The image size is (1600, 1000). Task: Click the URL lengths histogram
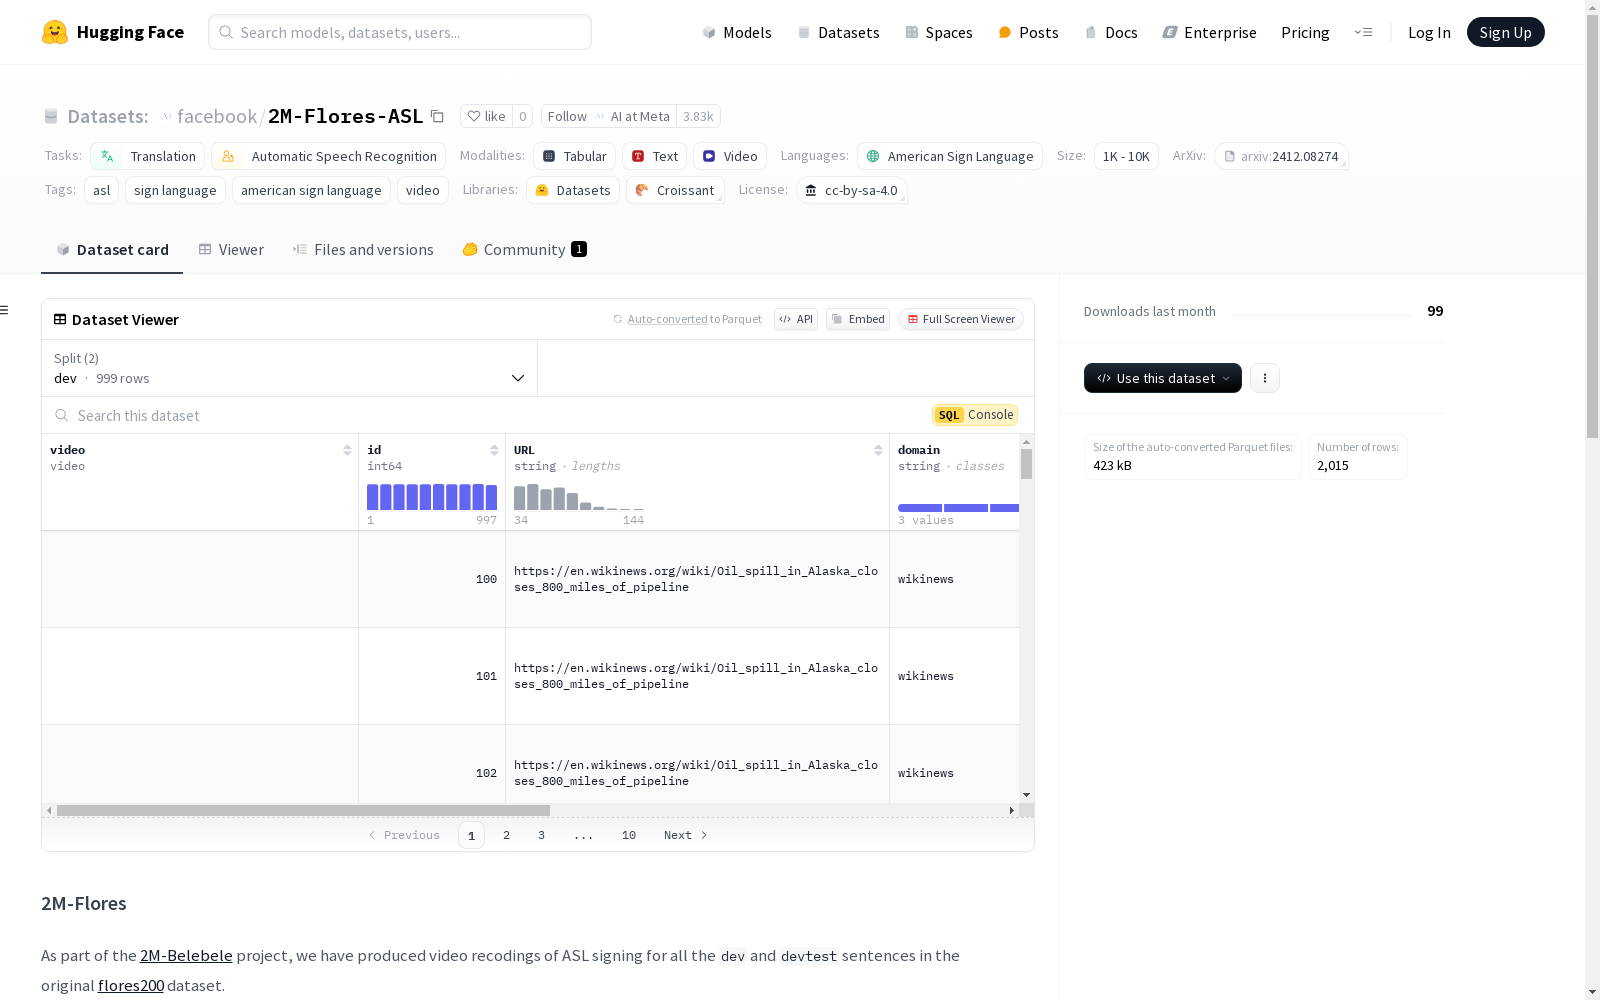click(x=579, y=497)
